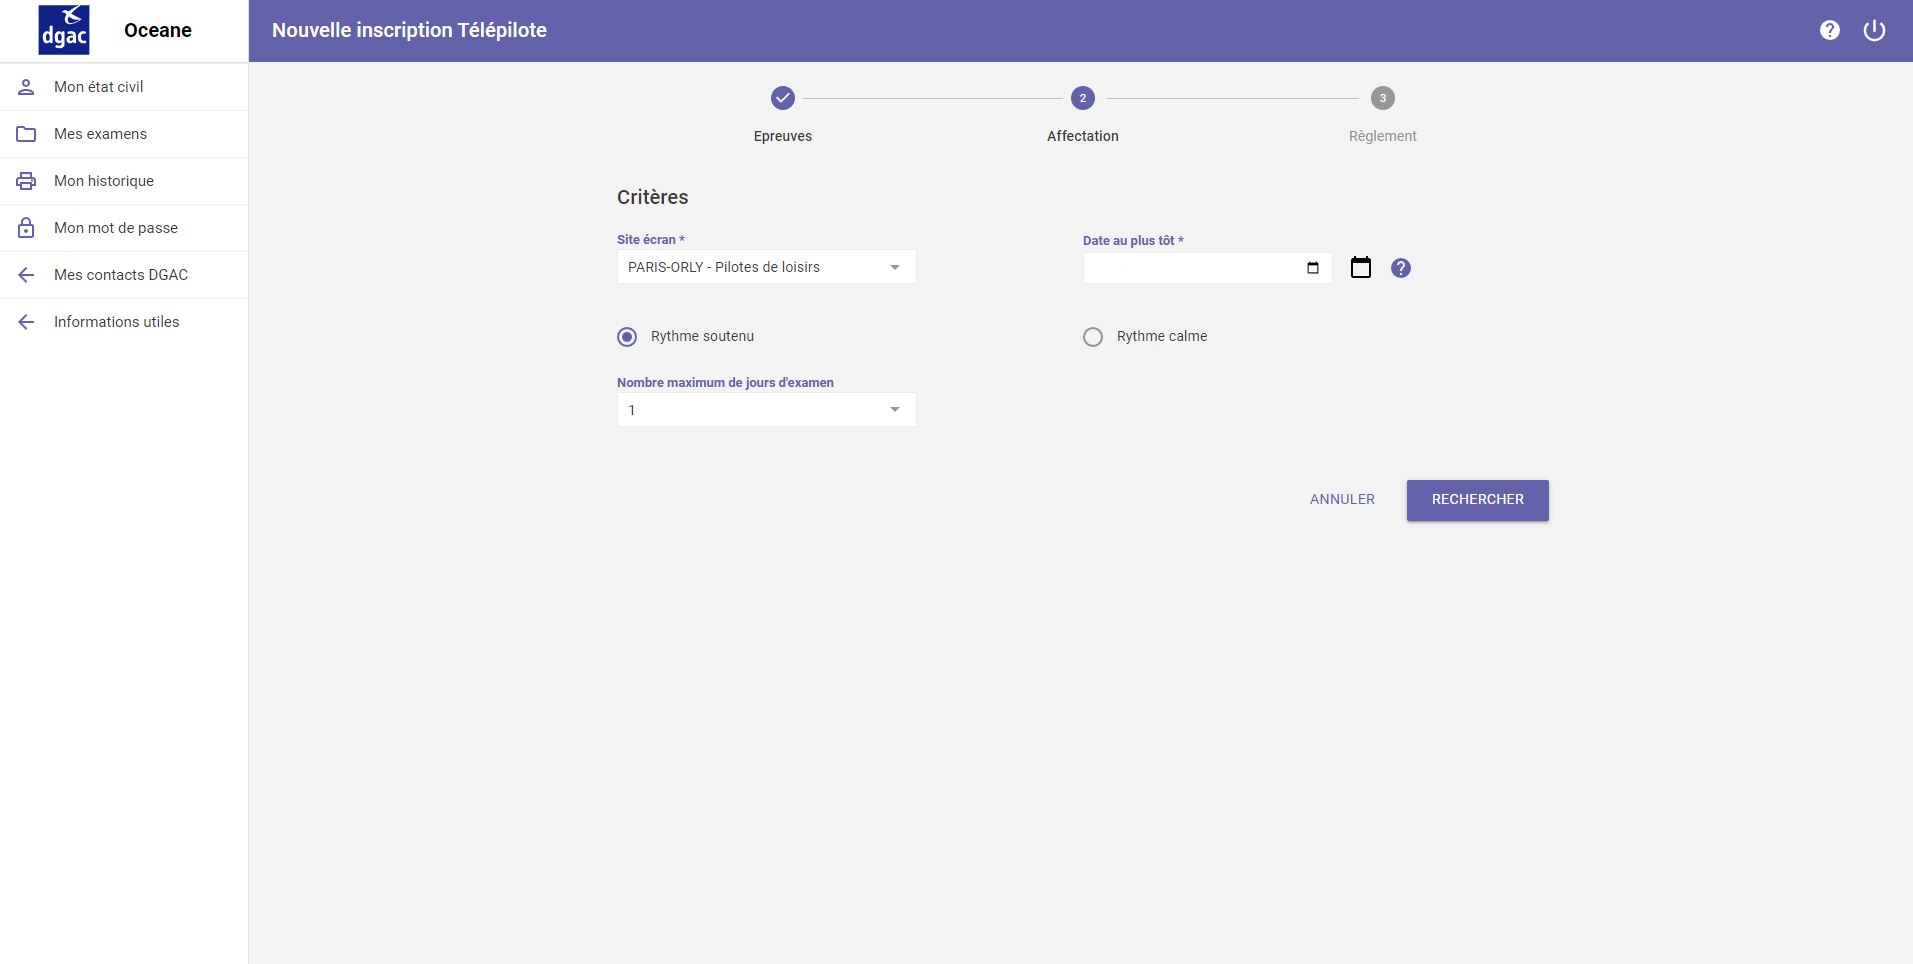Select the Rythme calme radio button
The width and height of the screenshot is (1913, 964).
click(x=1093, y=337)
